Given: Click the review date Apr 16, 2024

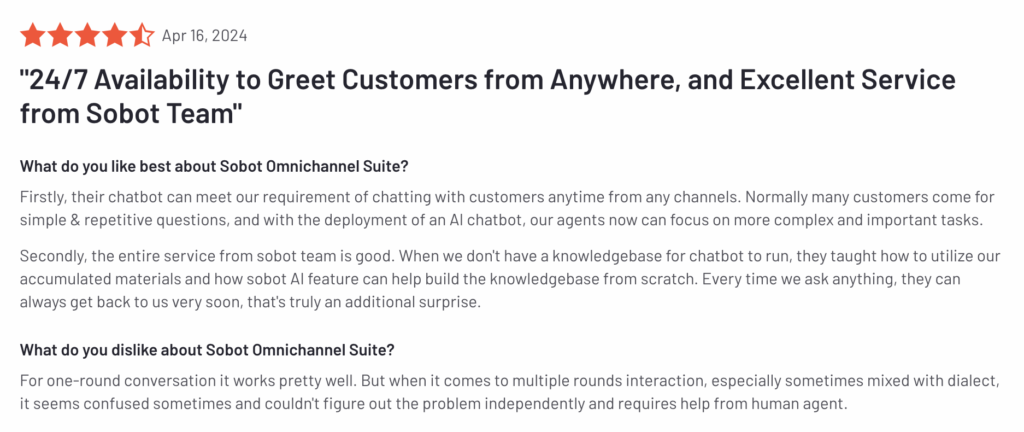Looking at the screenshot, I should (204, 35).
